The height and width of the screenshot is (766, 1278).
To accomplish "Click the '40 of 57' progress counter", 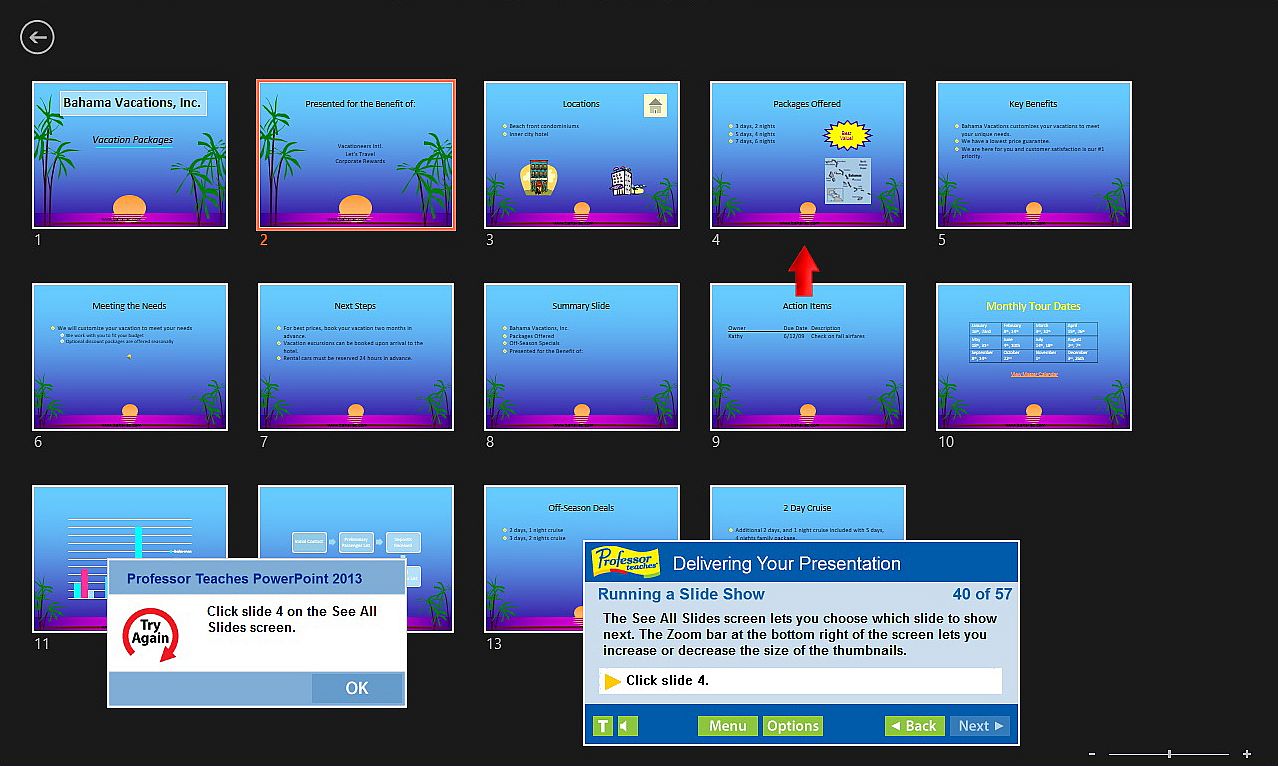I will [x=982, y=594].
